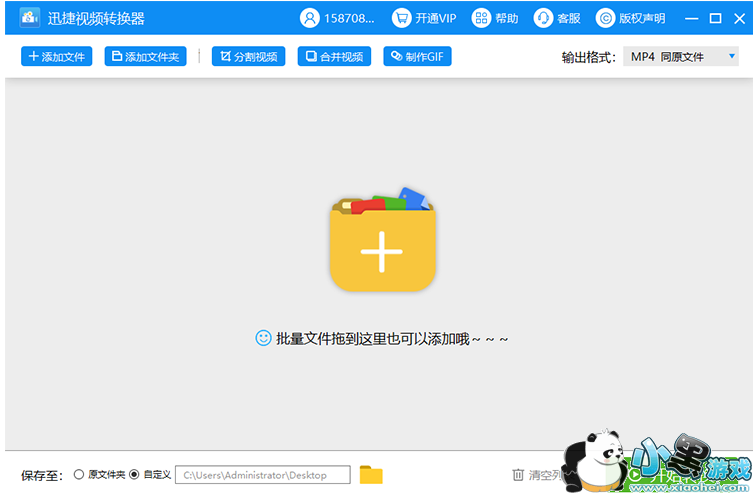Screen dimensions: 753x496
Task: View the 版权声明 copyright notice
Action: [631, 18]
